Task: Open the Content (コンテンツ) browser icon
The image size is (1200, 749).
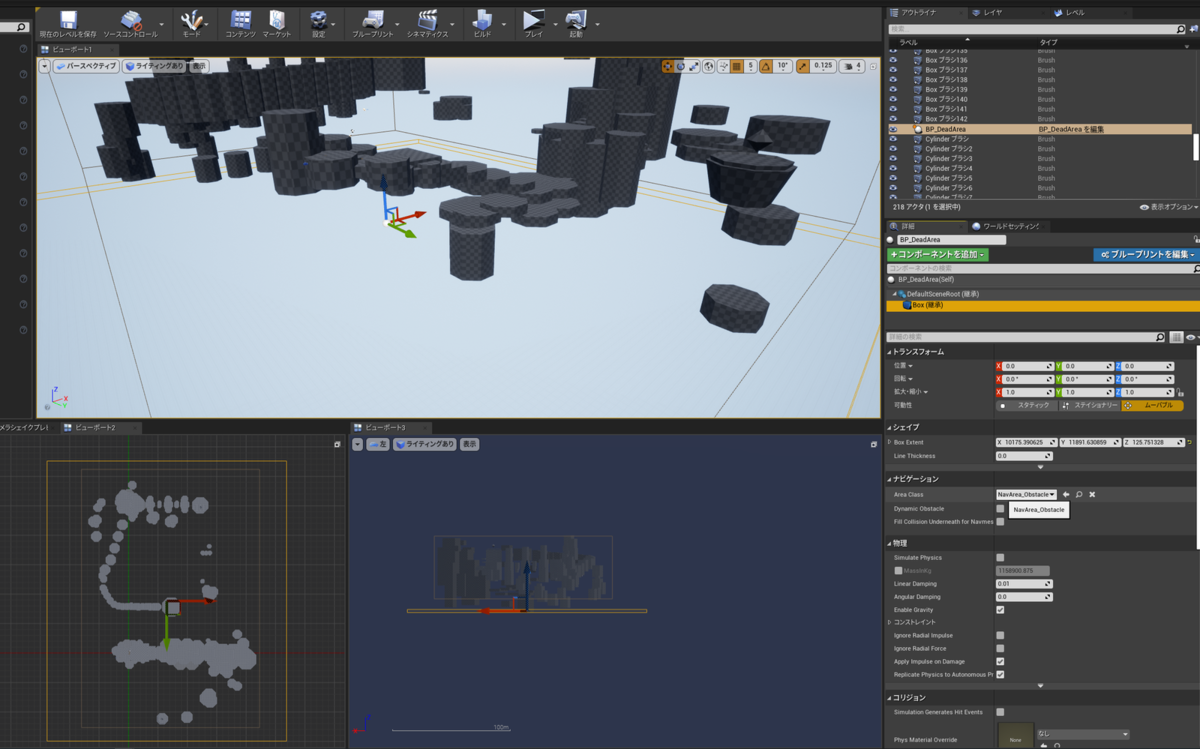Action: coord(240,20)
